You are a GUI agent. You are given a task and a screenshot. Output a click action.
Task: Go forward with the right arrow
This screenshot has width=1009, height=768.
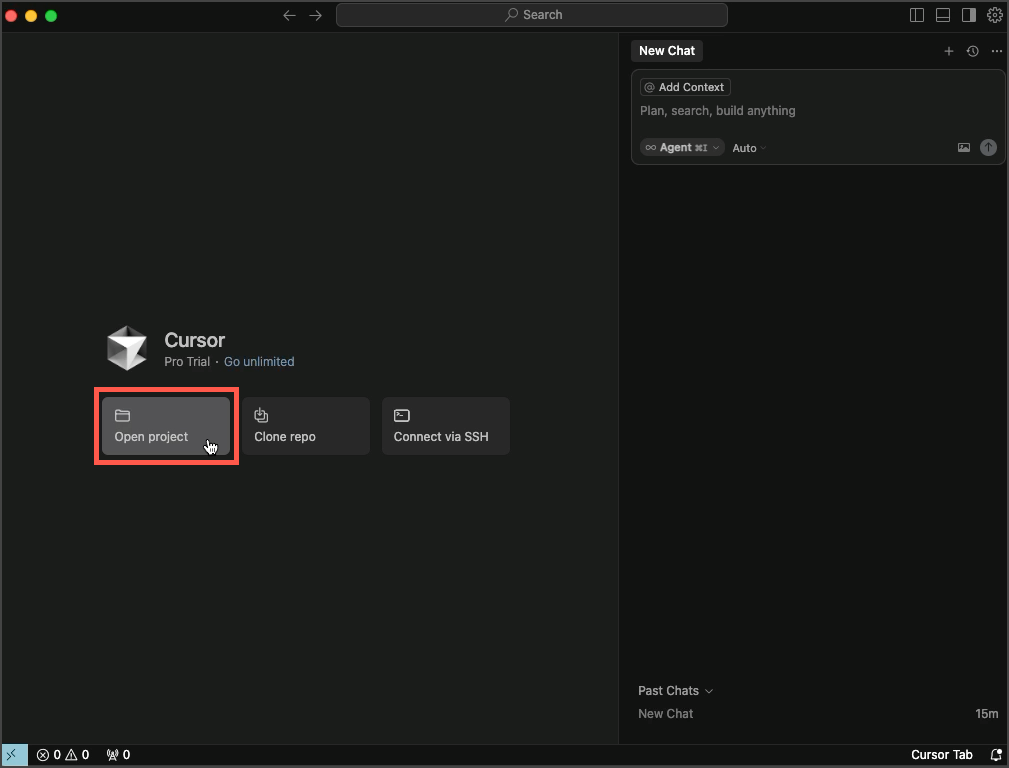click(315, 15)
